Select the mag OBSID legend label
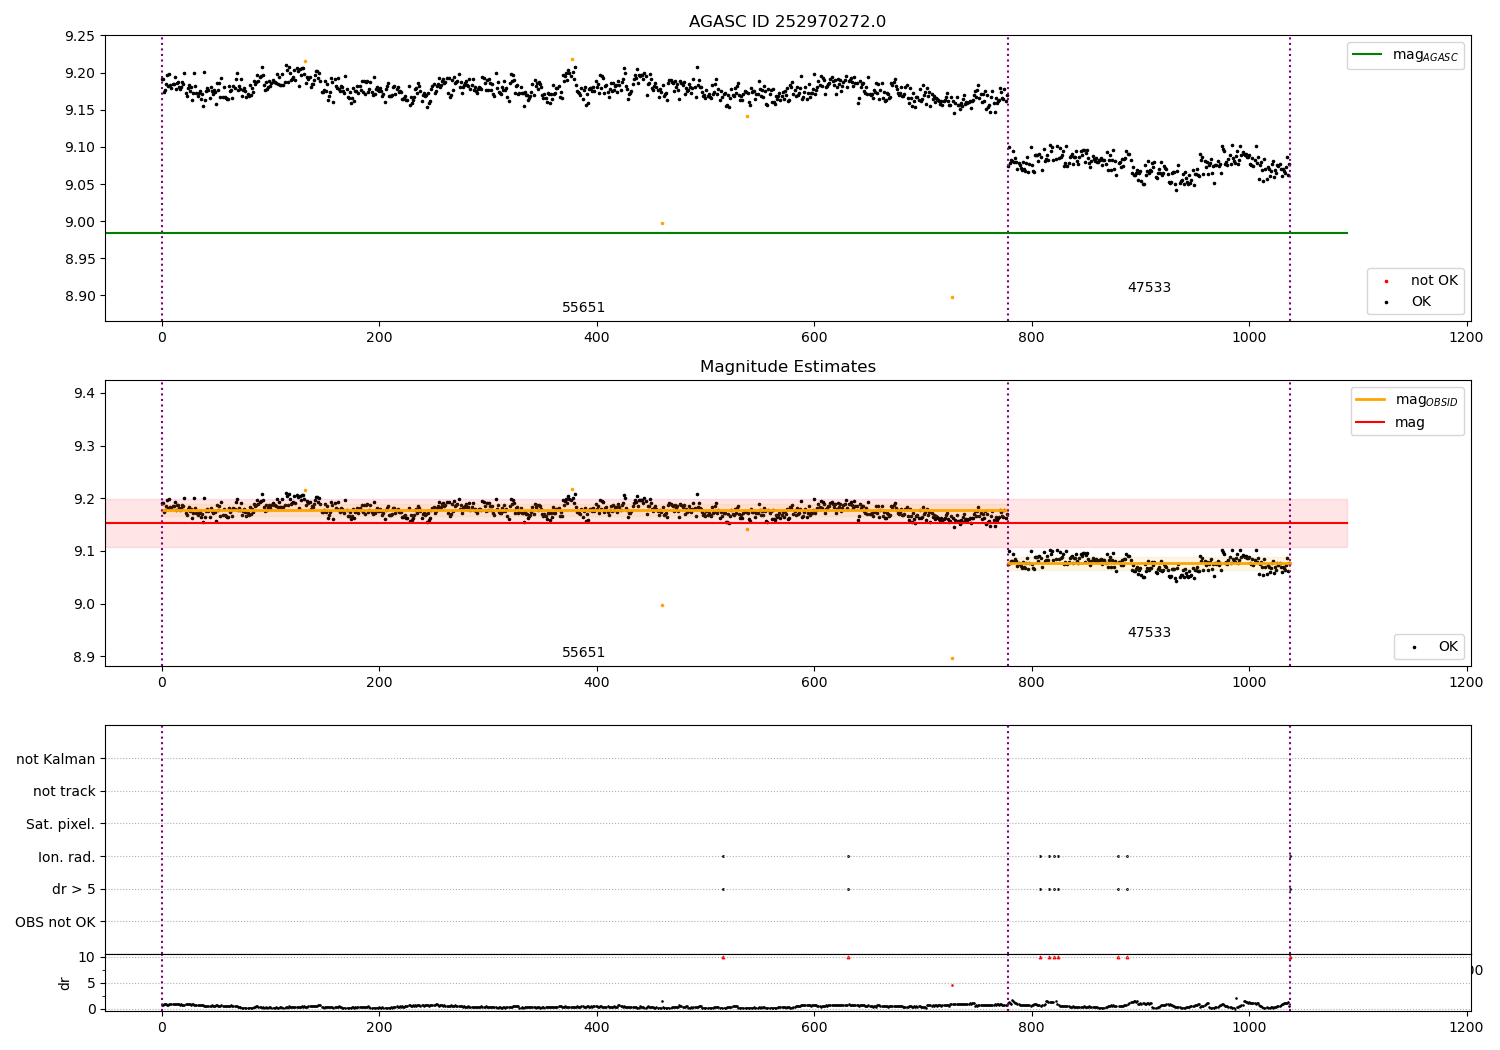This screenshot has height=1050, width=1500. coord(1426,400)
